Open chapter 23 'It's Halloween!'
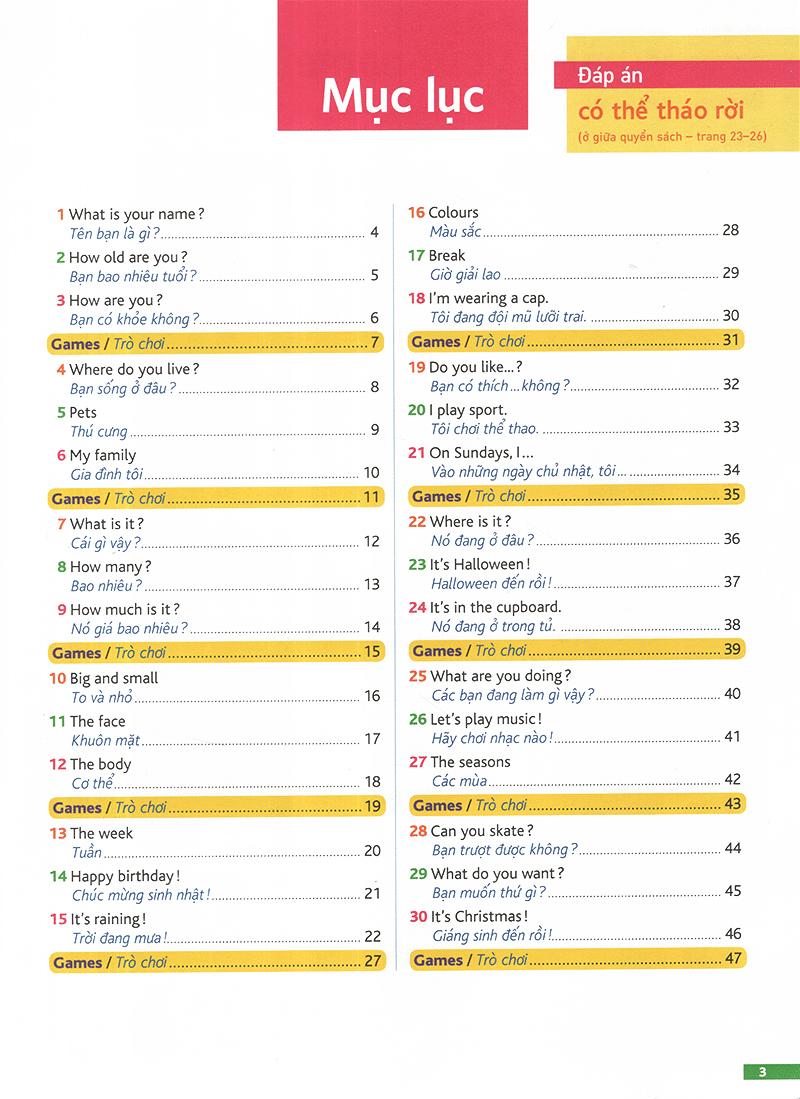 click(575, 573)
